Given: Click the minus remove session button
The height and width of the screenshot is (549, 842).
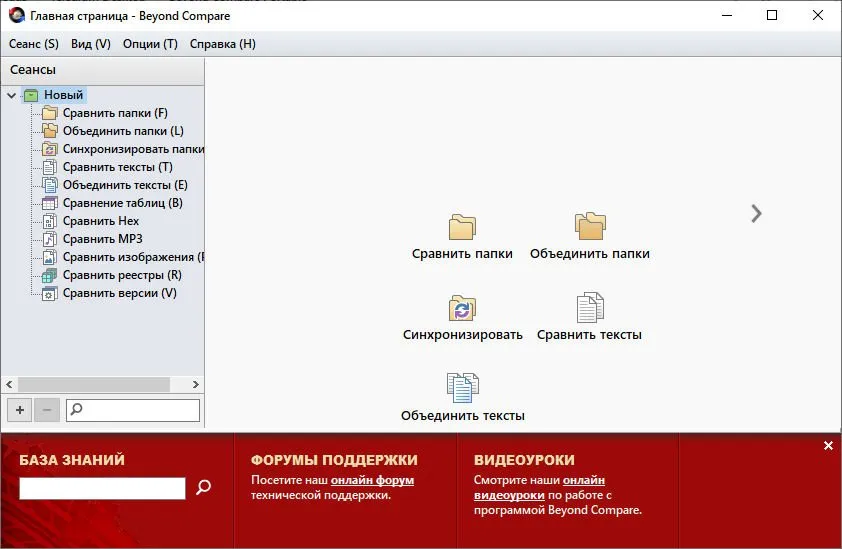Looking at the screenshot, I should point(47,410).
